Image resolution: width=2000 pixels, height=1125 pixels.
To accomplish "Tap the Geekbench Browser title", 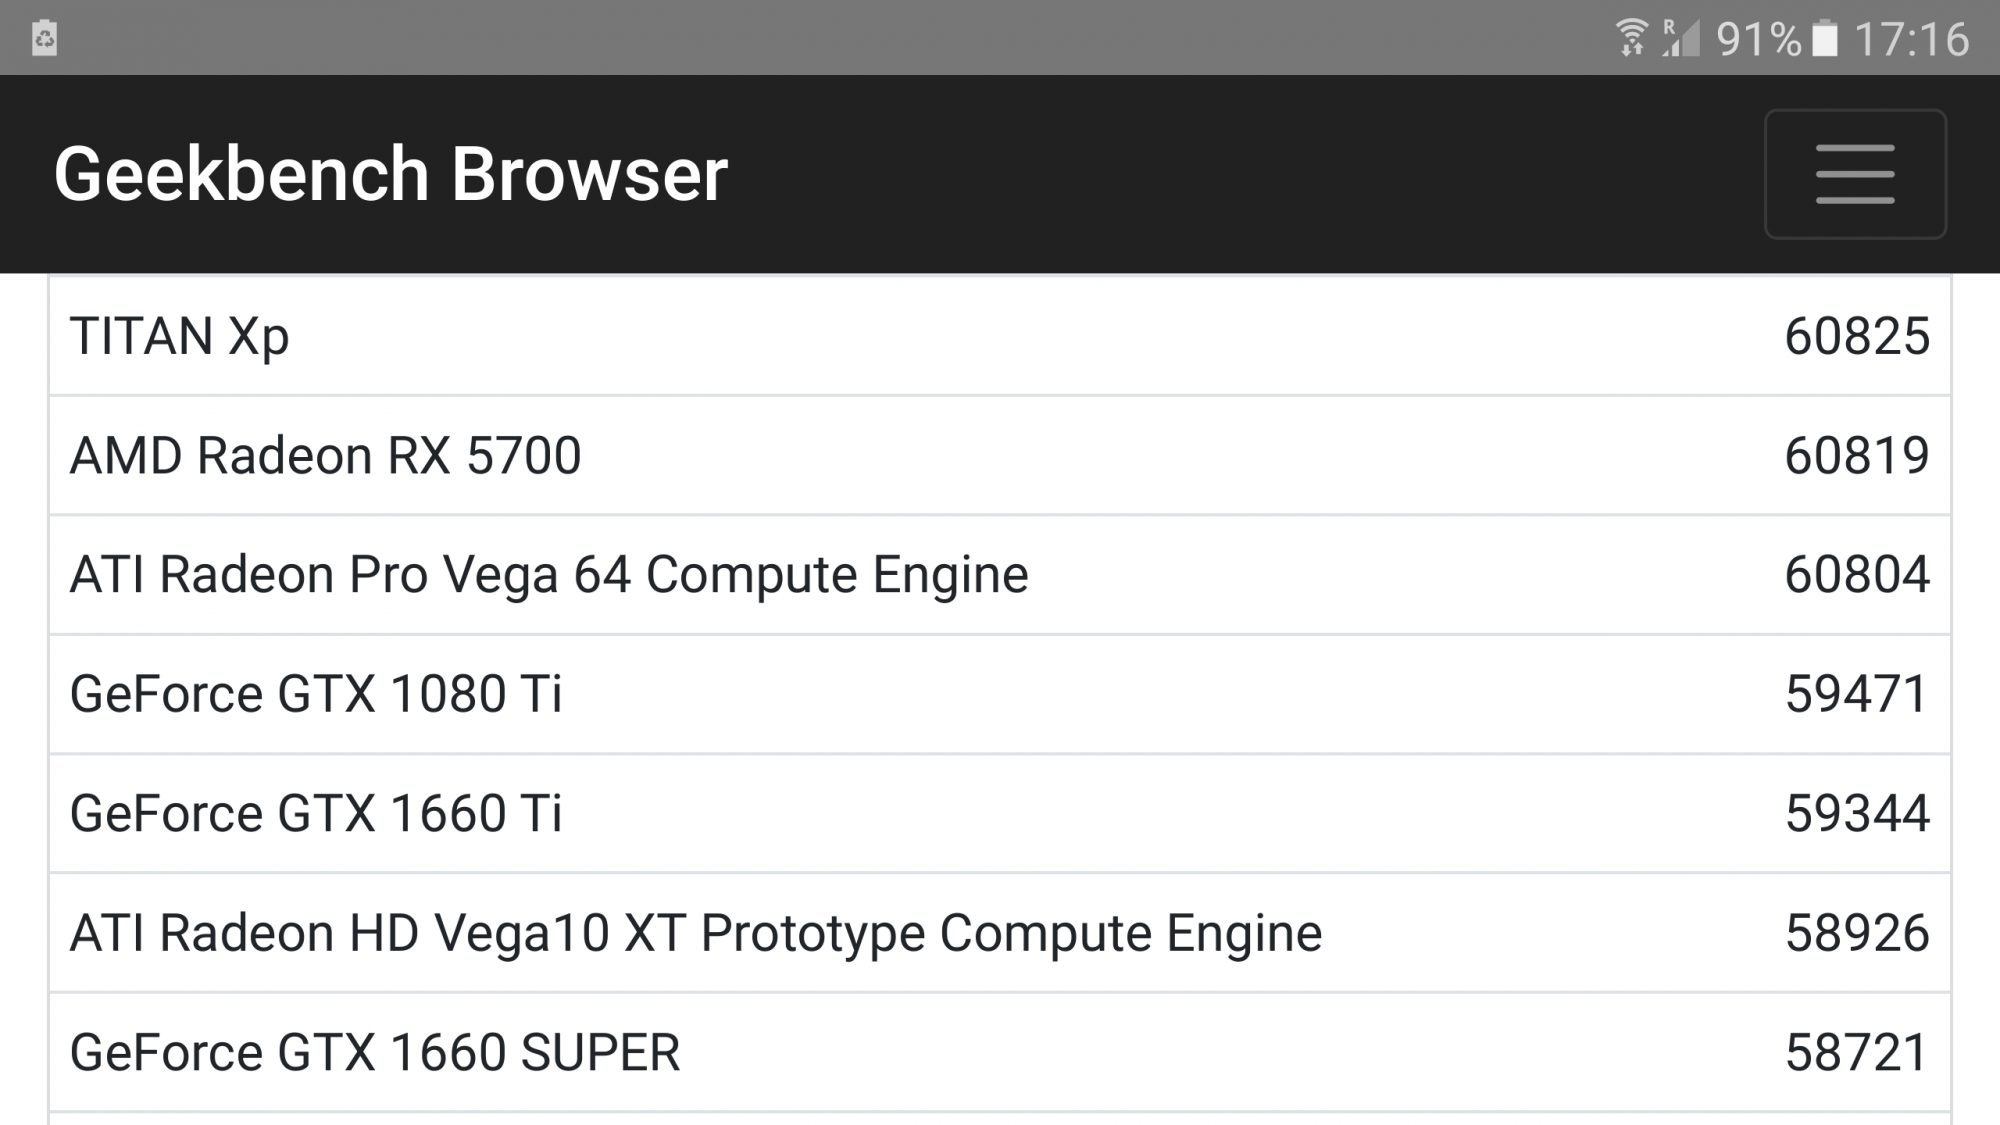I will click(391, 174).
